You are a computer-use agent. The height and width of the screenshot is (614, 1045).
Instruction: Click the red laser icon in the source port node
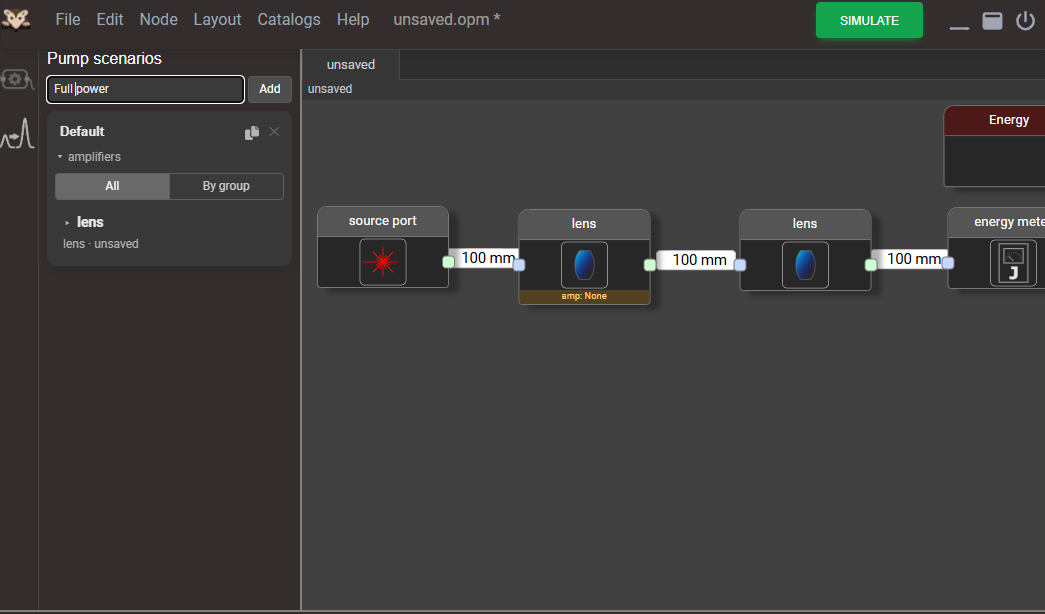pyautogui.click(x=383, y=262)
